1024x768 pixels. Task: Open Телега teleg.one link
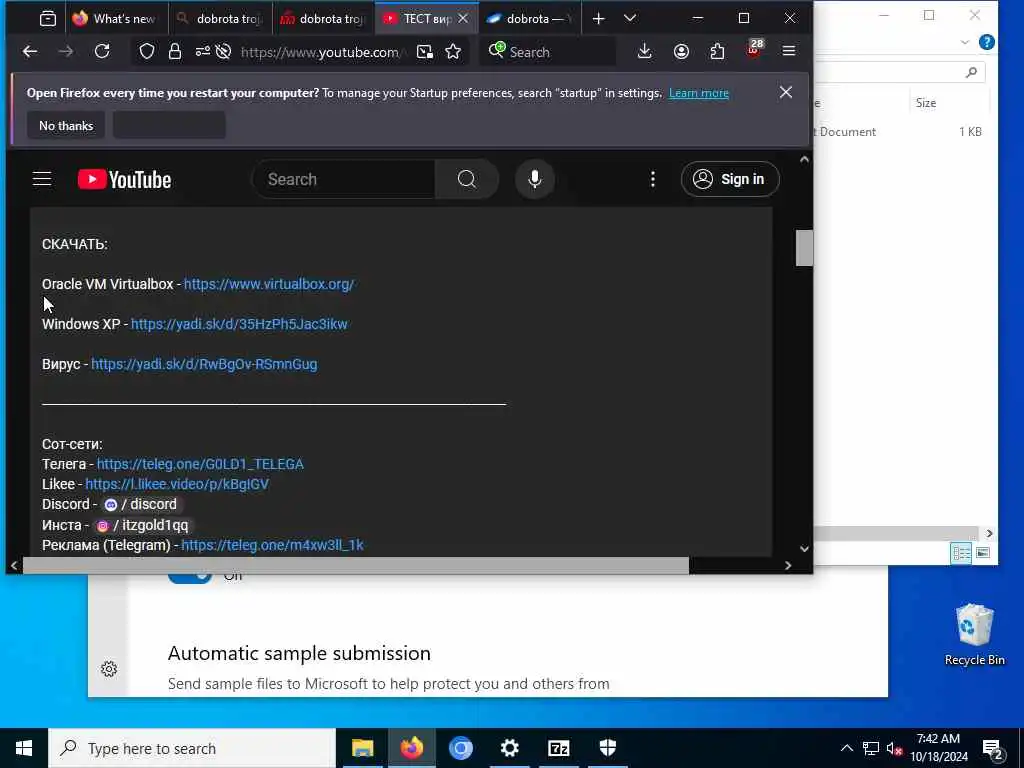(200, 464)
